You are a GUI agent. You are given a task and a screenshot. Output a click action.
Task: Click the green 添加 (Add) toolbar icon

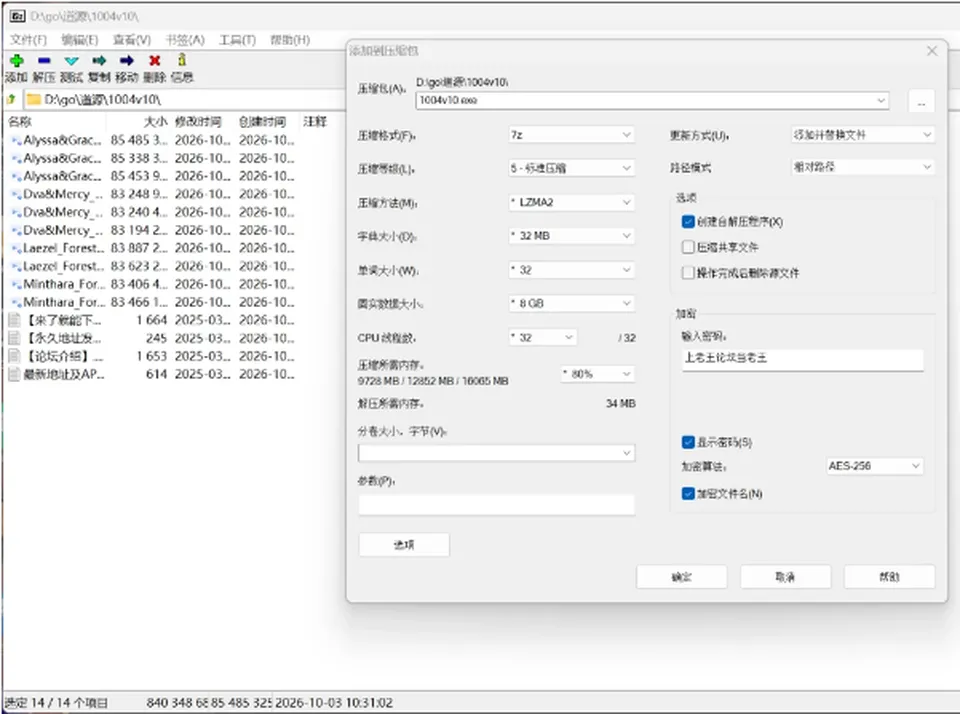pyautogui.click(x=17, y=61)
